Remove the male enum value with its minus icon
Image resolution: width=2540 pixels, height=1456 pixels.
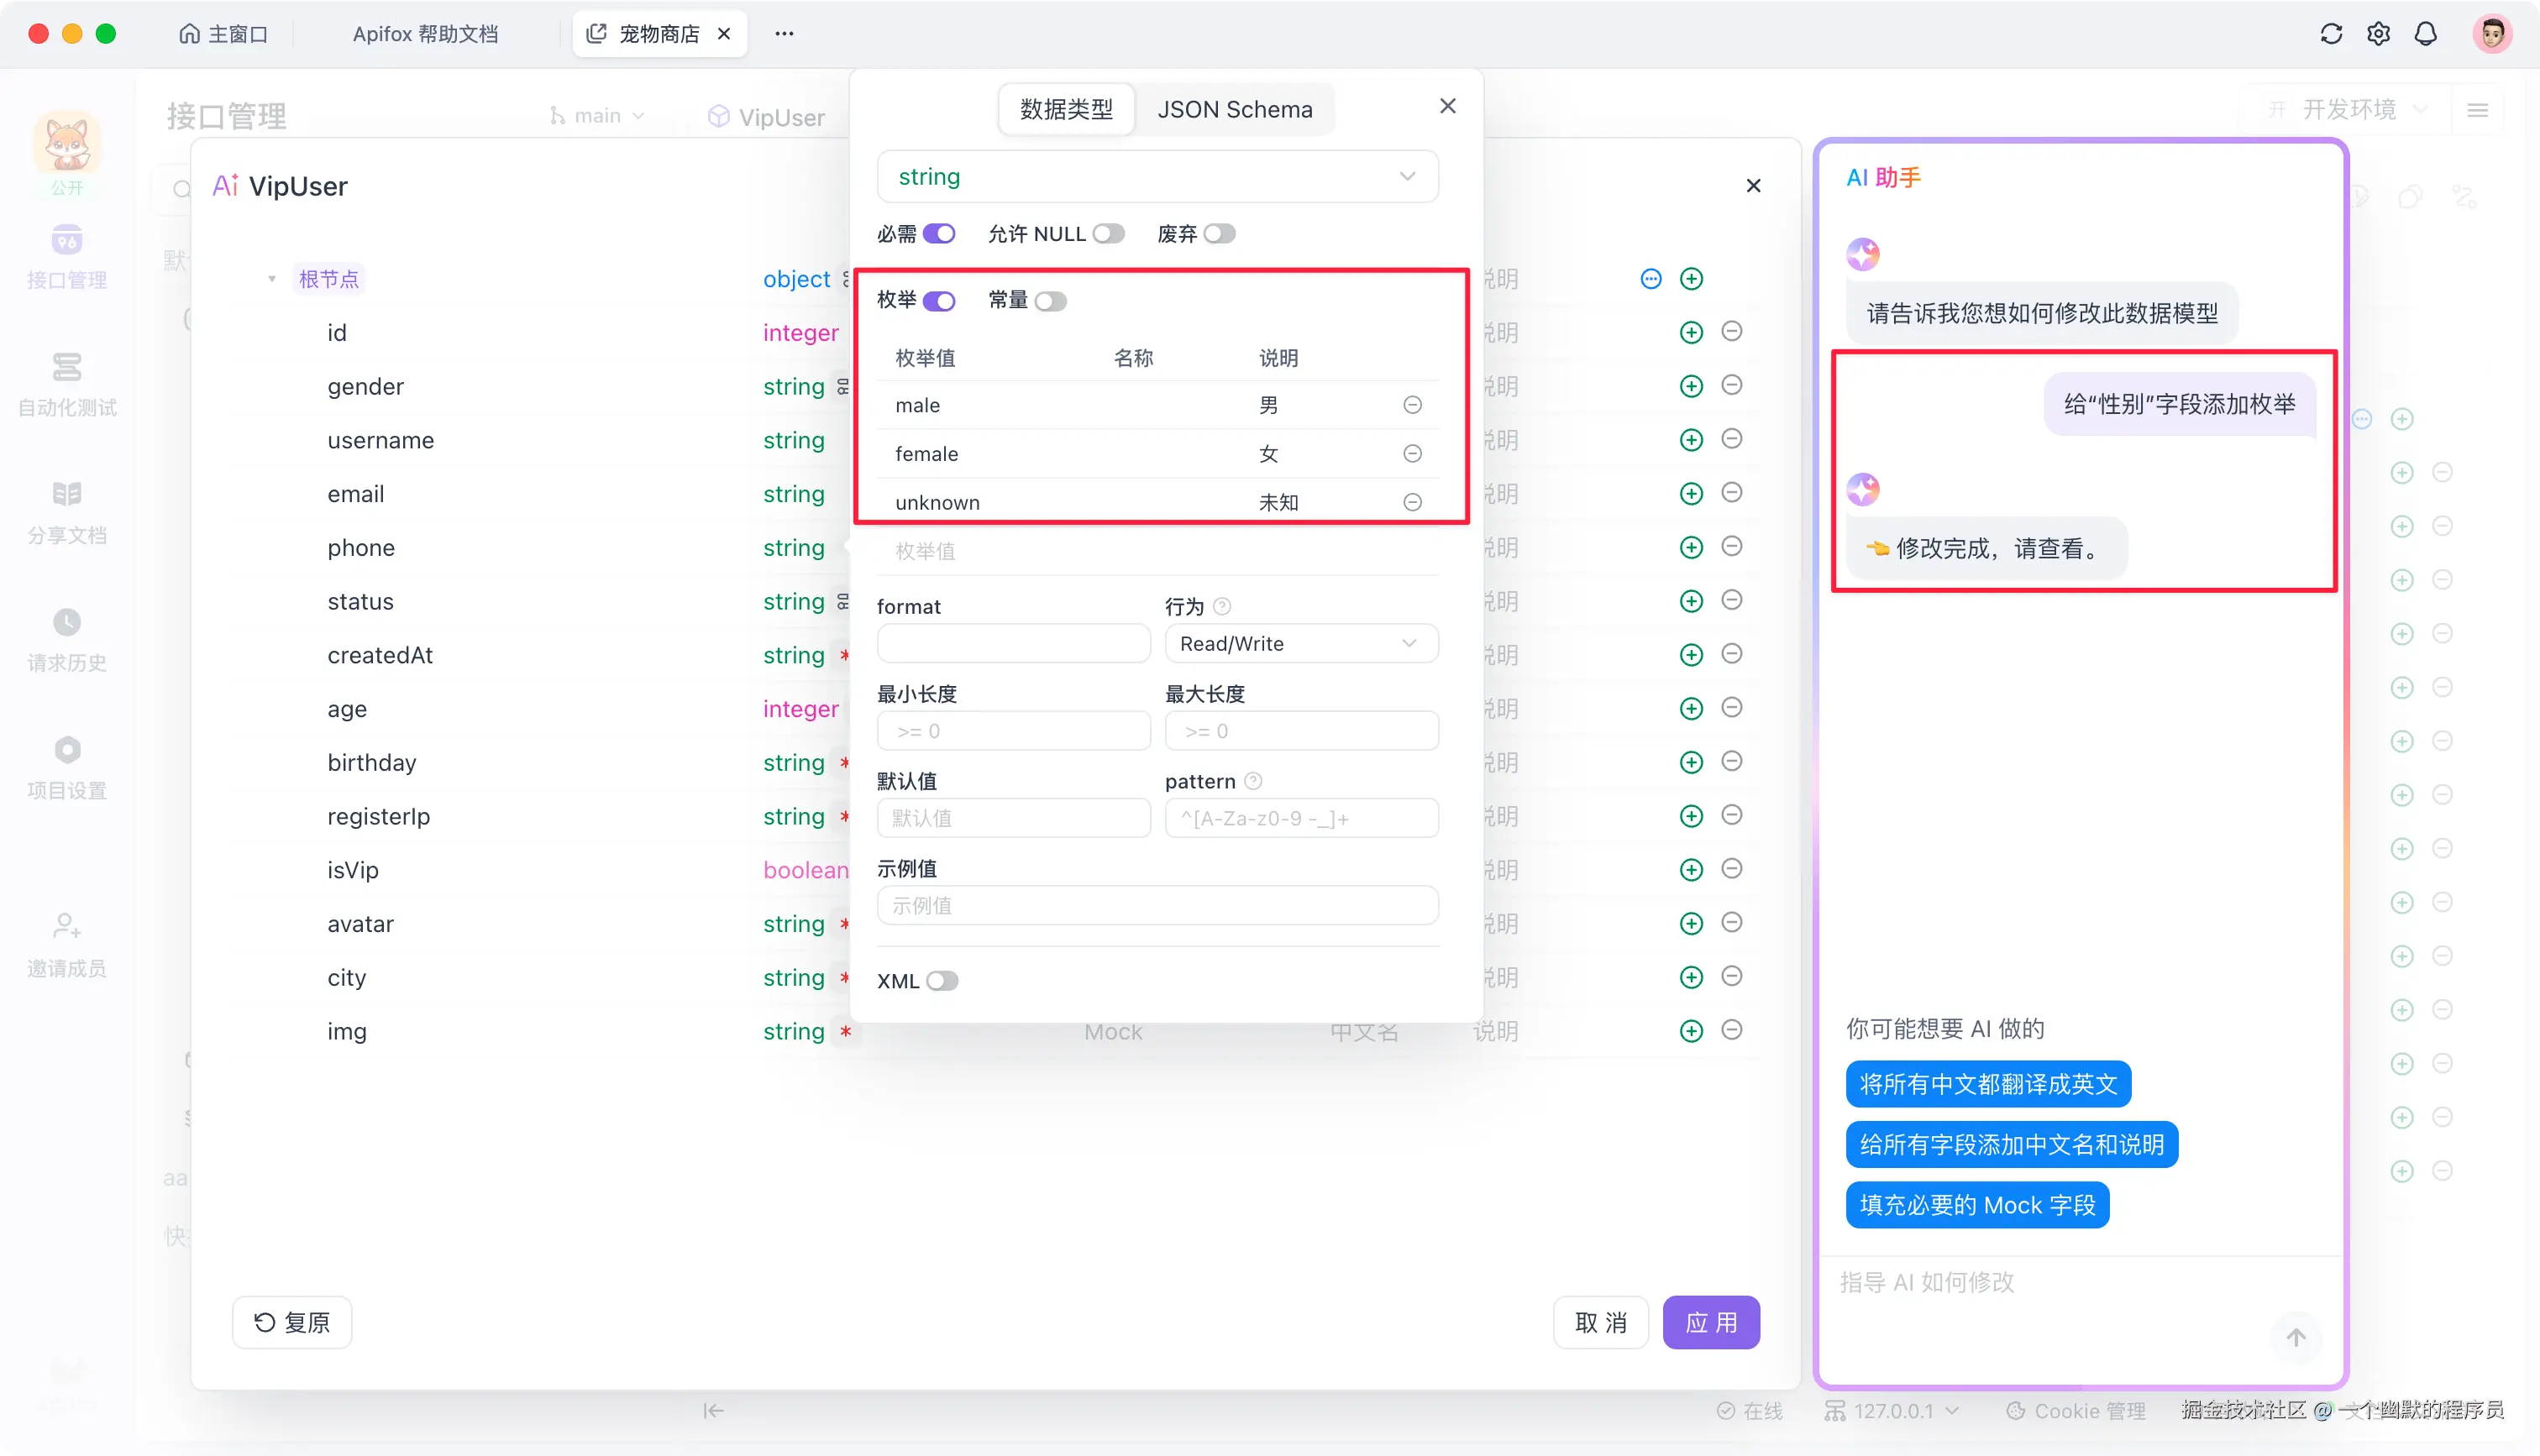1412,404
